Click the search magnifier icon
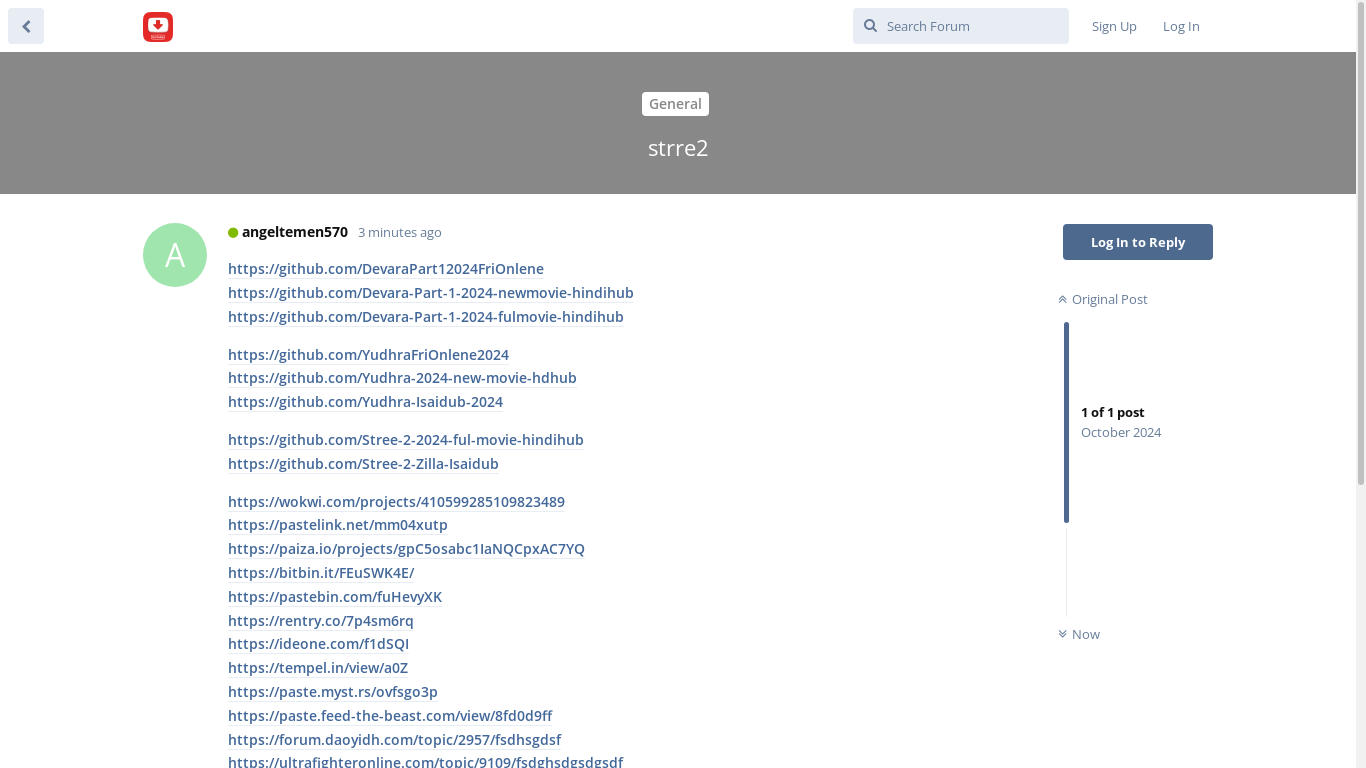This screenshot has width=1366, height=768. (870, 26)
